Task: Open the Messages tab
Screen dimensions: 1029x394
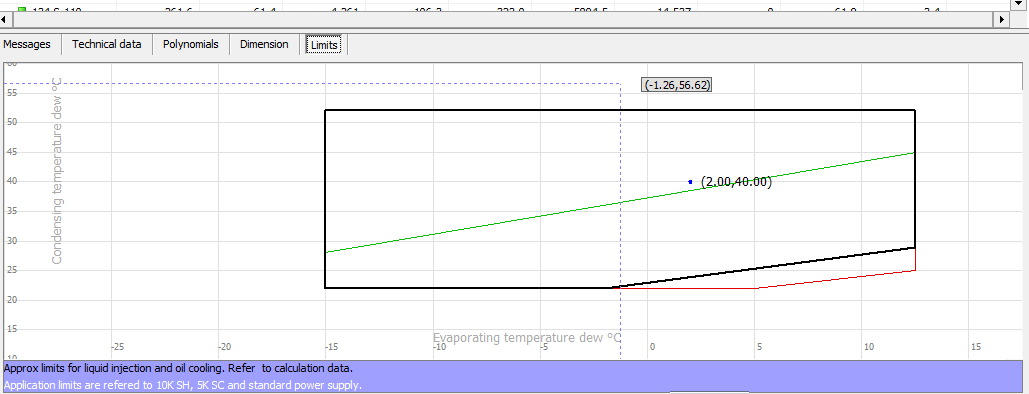Action: pyautogui.click(x=27, y=45)
